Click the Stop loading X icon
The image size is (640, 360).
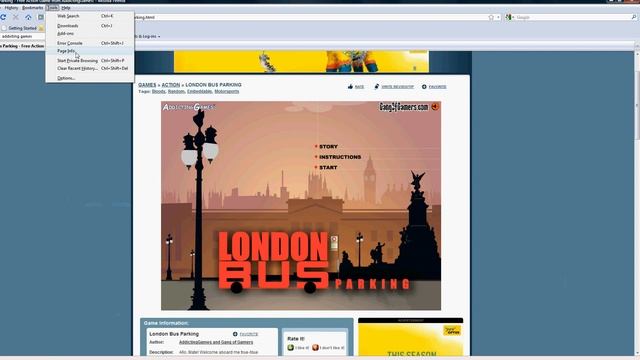(16, 17)
